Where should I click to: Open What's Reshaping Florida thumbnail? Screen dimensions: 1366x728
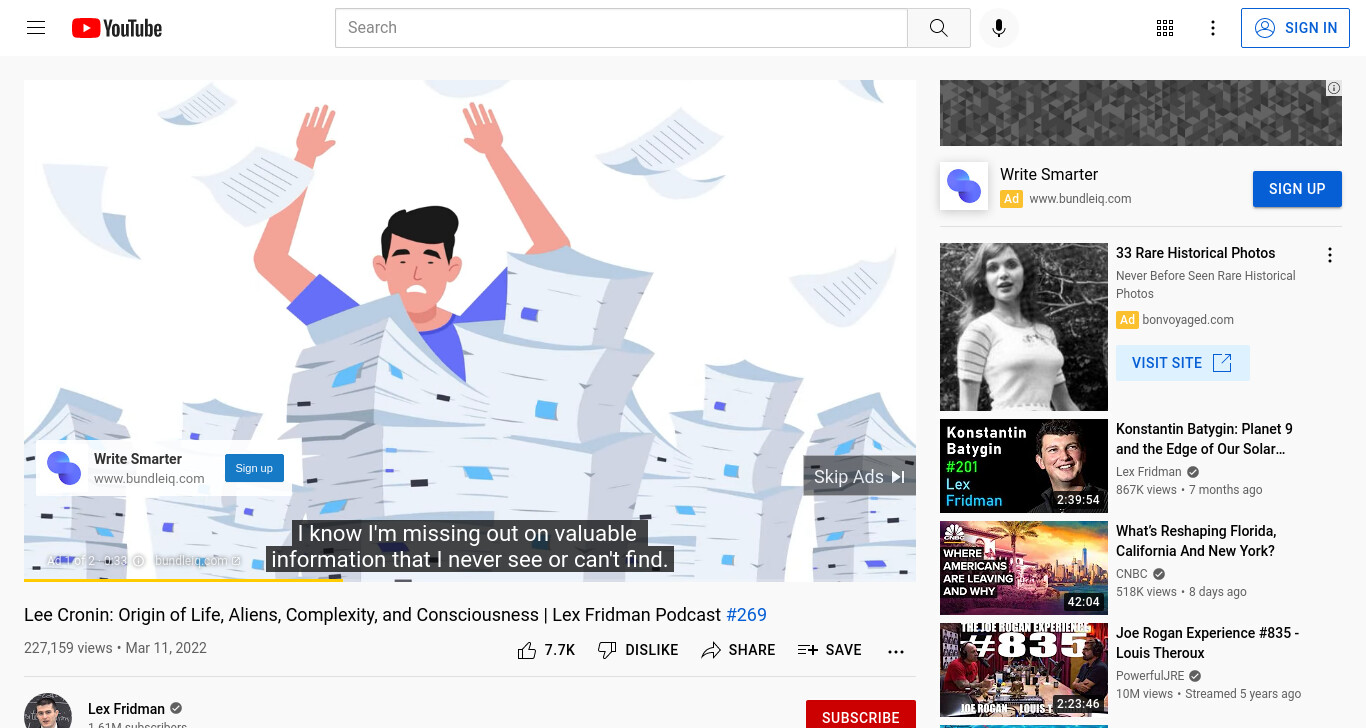pyautogui.click(x=1024, y=568)
